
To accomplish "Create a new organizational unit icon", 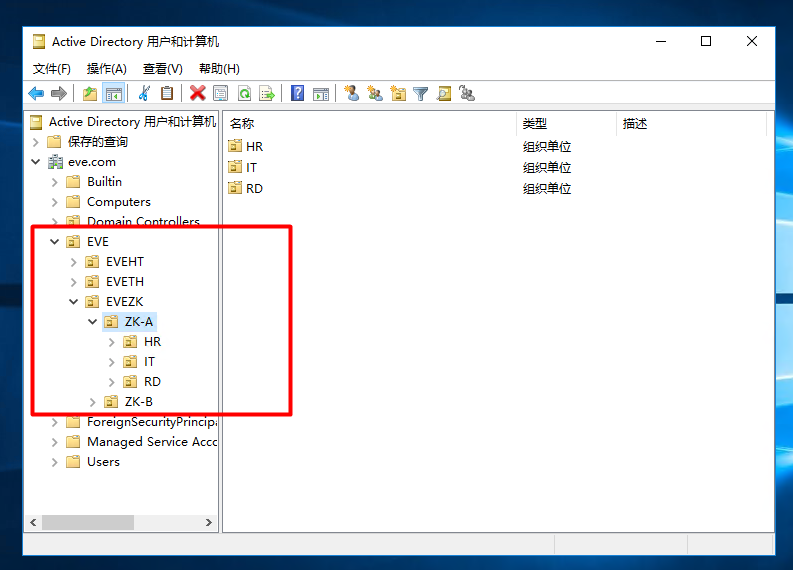I will pyautogui.click(x=398, y=93).
